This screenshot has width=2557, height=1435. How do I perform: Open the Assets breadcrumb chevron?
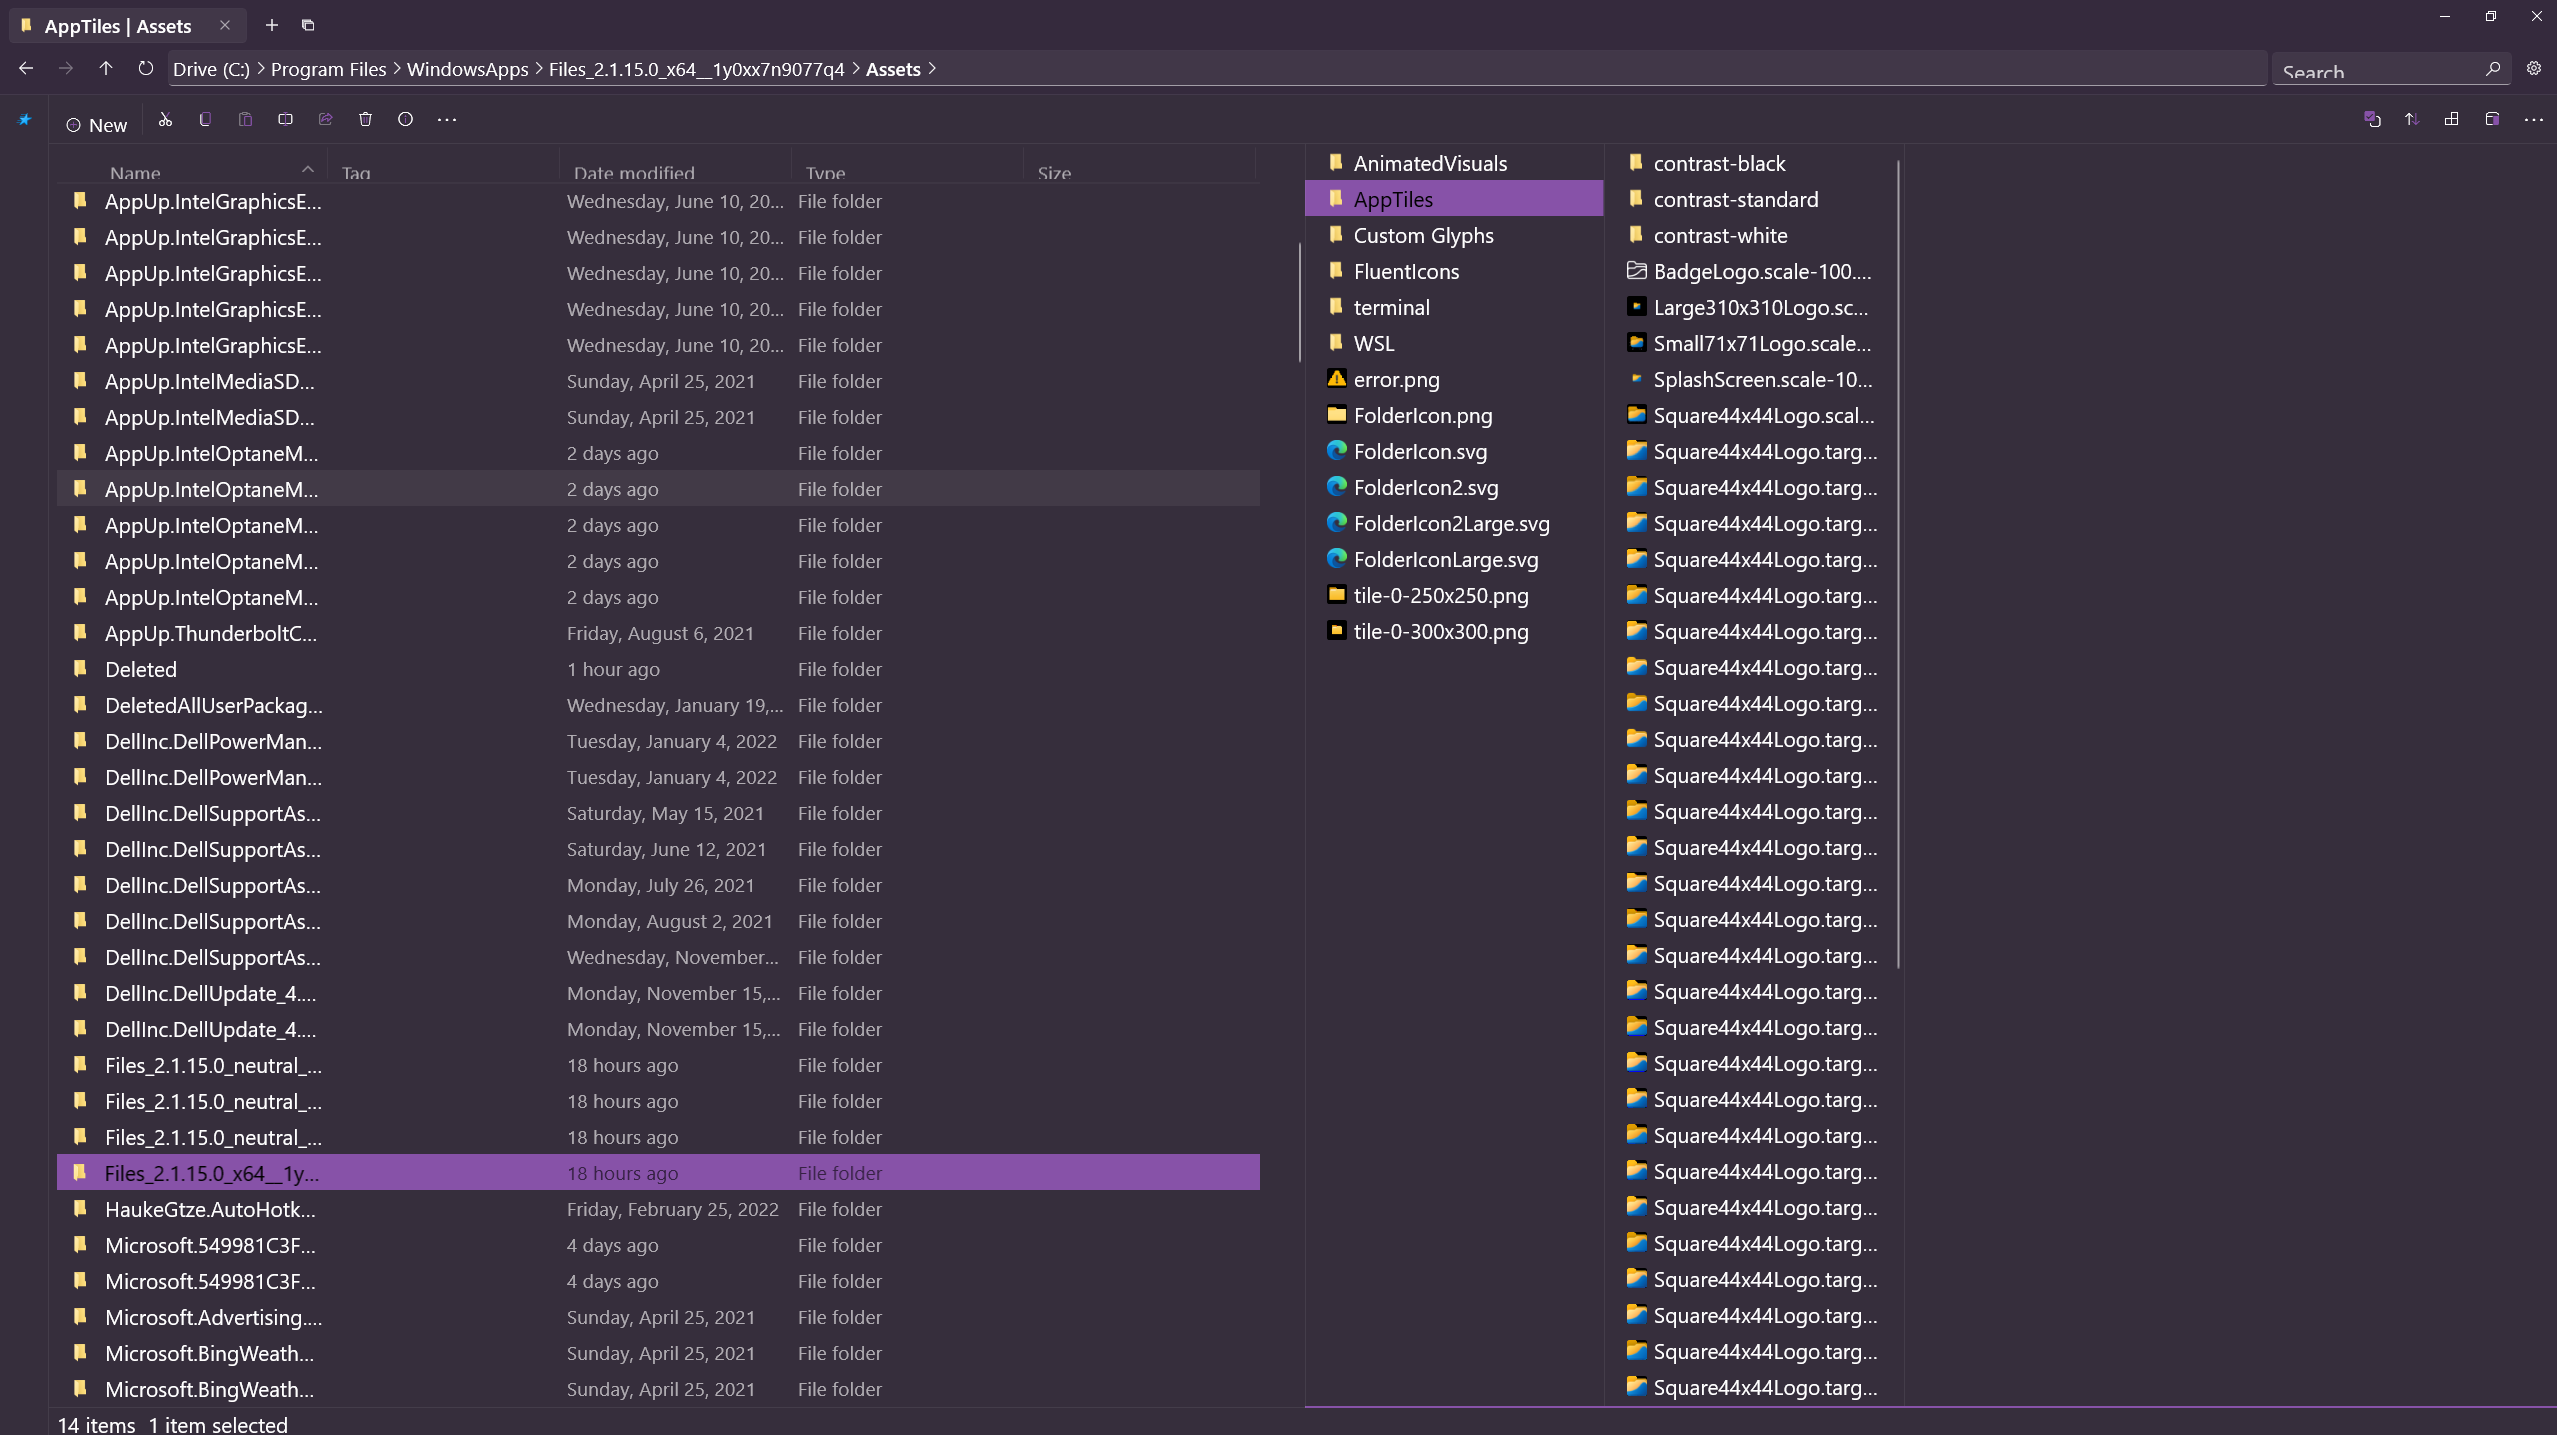pyautogui.click(x=934, y=69)
